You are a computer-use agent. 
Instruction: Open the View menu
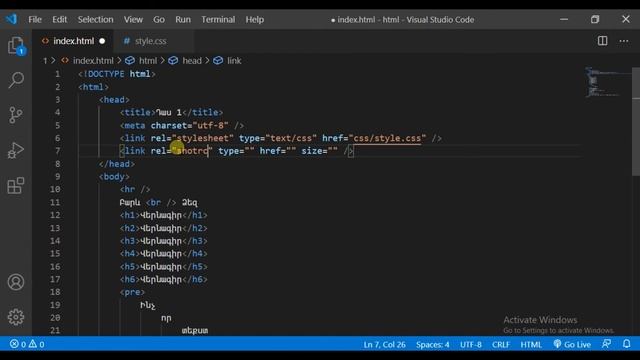tap(133, 19)
